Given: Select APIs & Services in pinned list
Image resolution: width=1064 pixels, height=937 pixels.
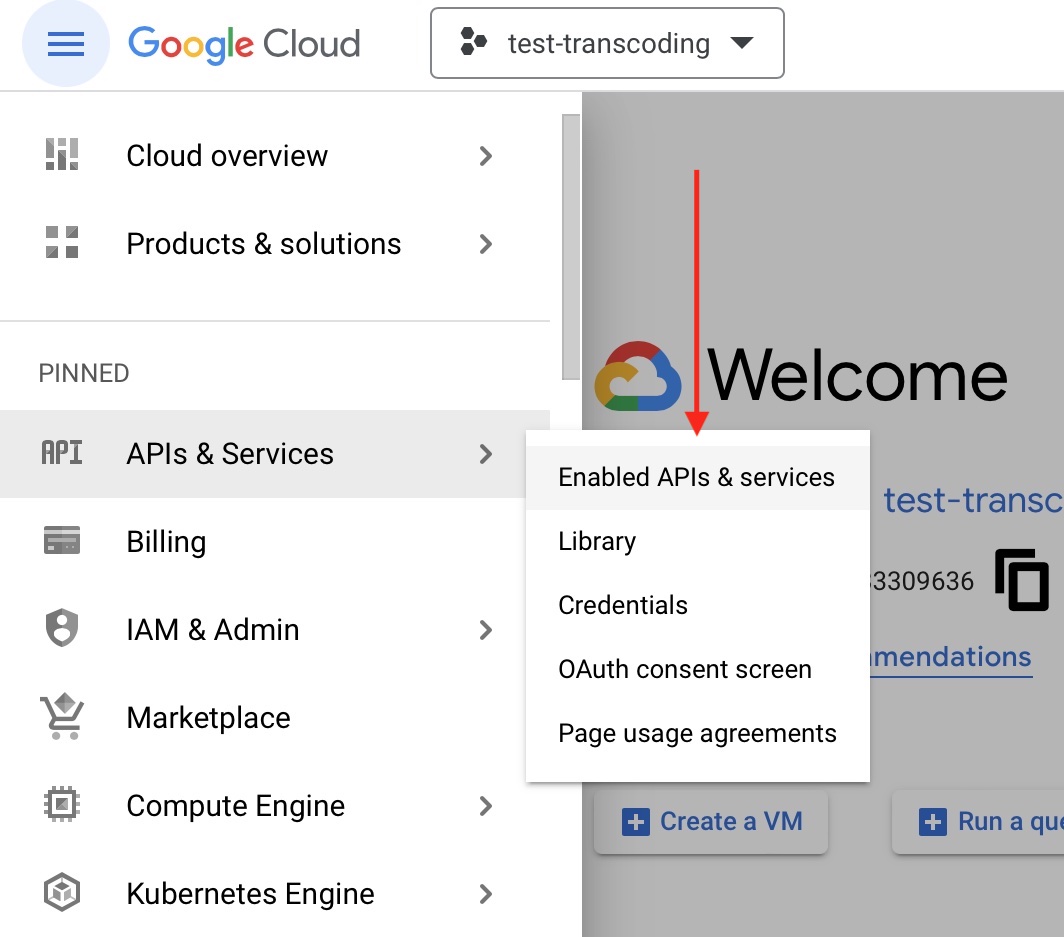Looking at the screenshot, I should (x=275, y=454).
